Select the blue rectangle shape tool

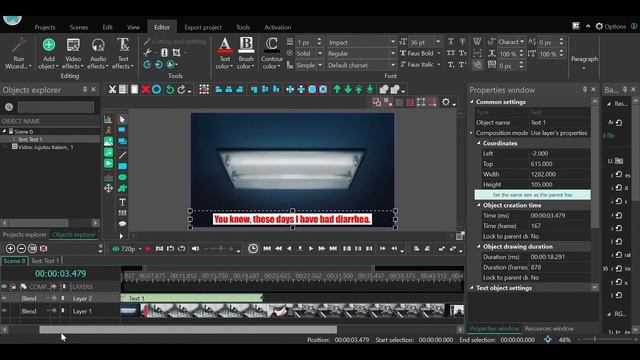(x=122, y=166)
